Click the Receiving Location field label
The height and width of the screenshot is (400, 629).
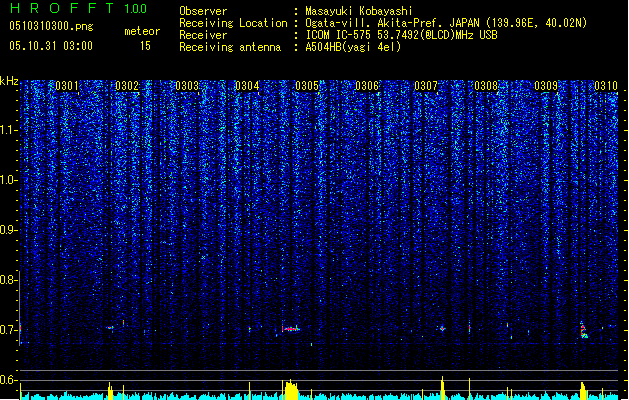pos(233,23)
